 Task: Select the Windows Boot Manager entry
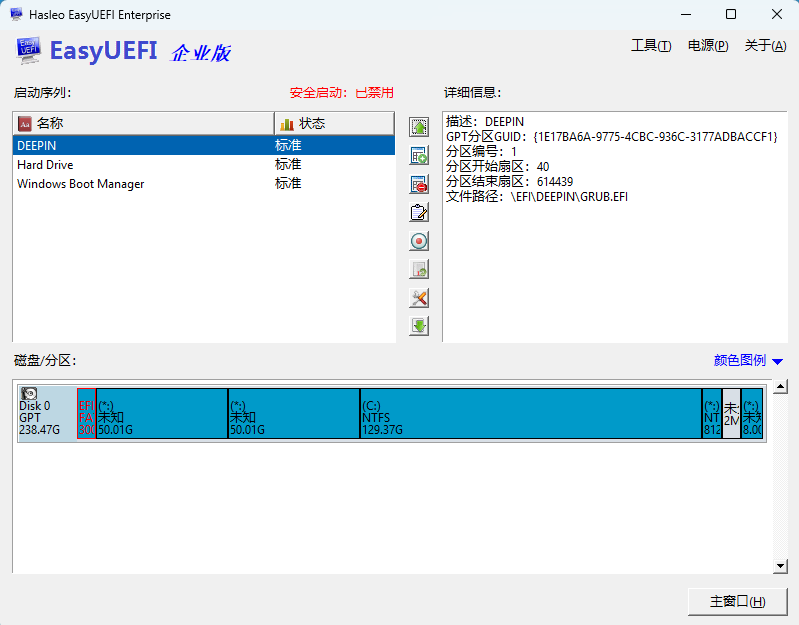(204, 184)
